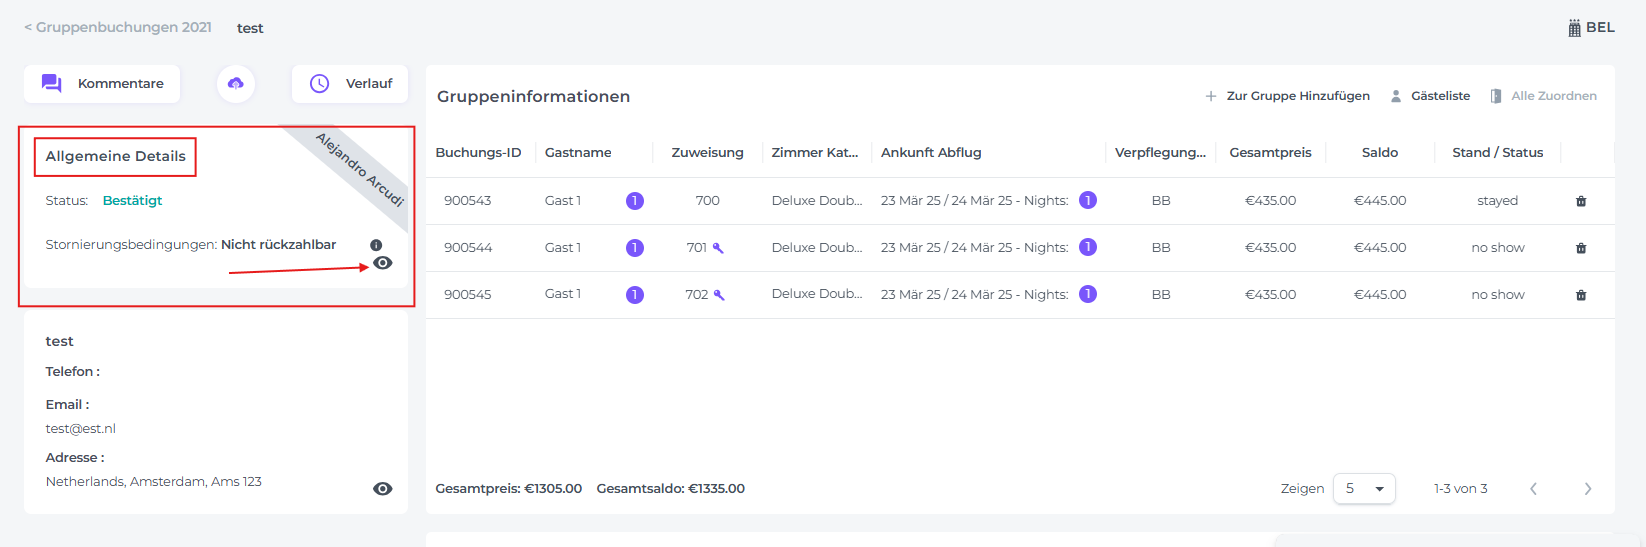Viewport: 1646px width, 547px height.
Task: Click Zur Gruppe Hinzufügen
Action: tap(1287, 96)
